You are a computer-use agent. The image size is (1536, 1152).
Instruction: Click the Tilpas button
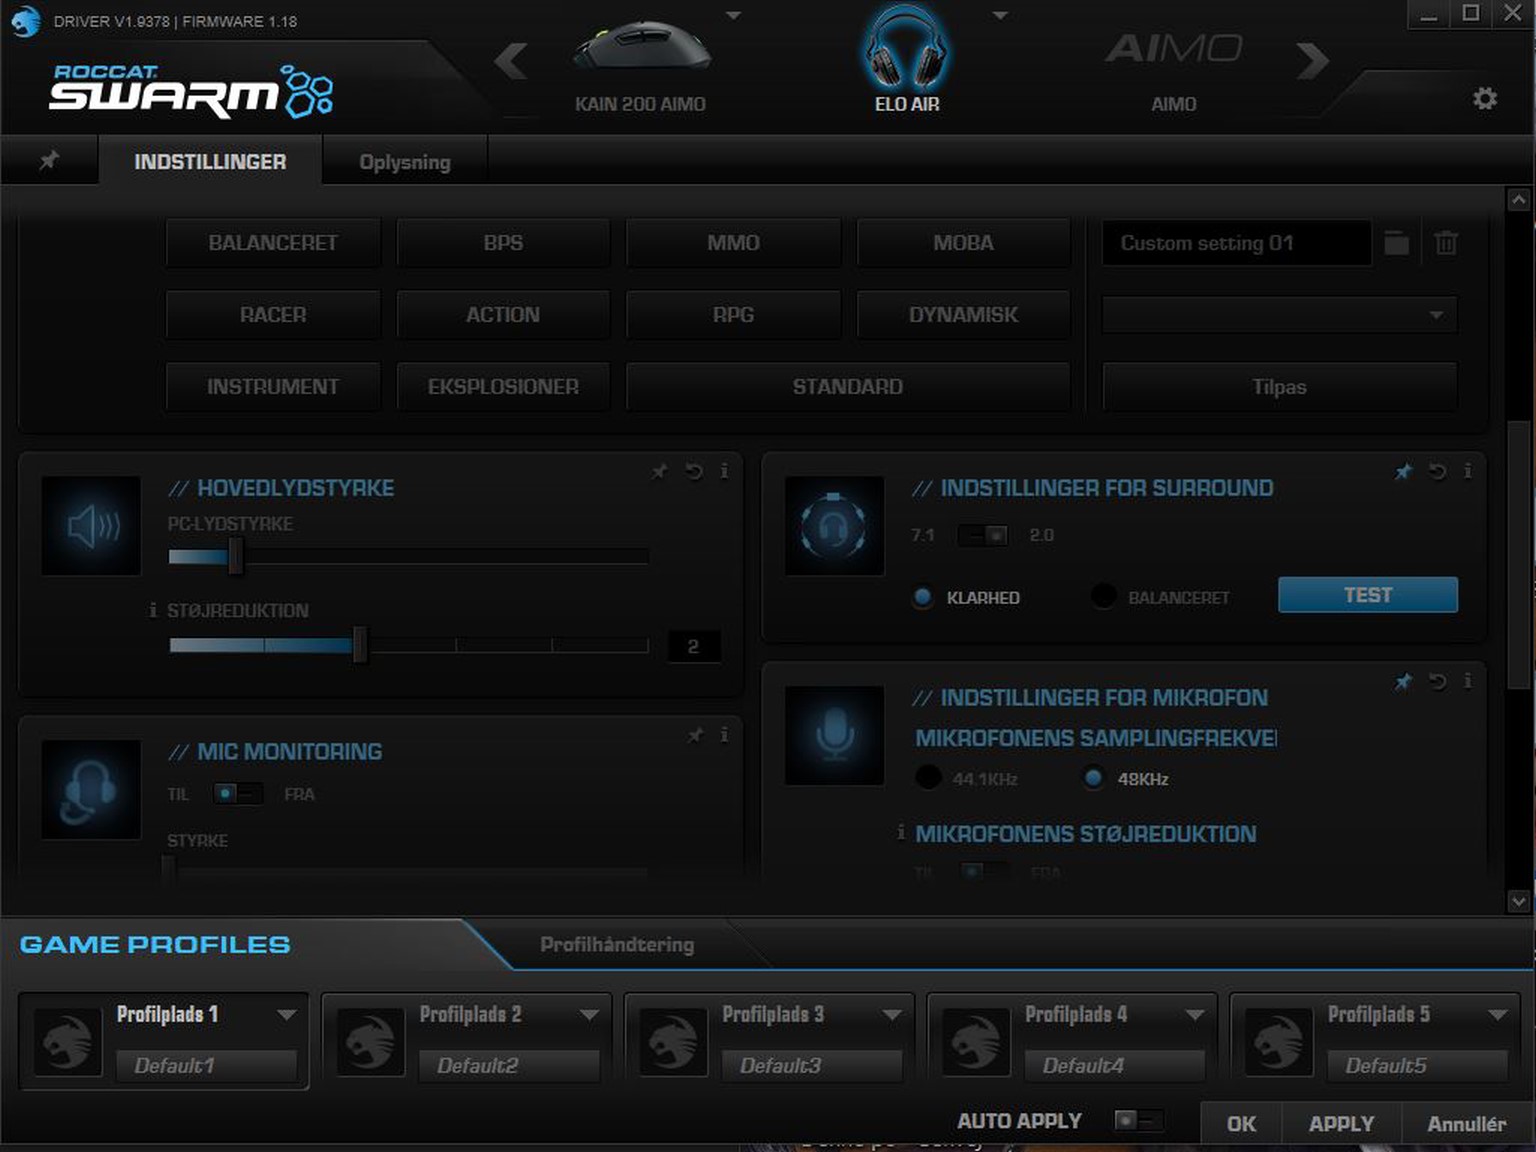[1279, 387]
